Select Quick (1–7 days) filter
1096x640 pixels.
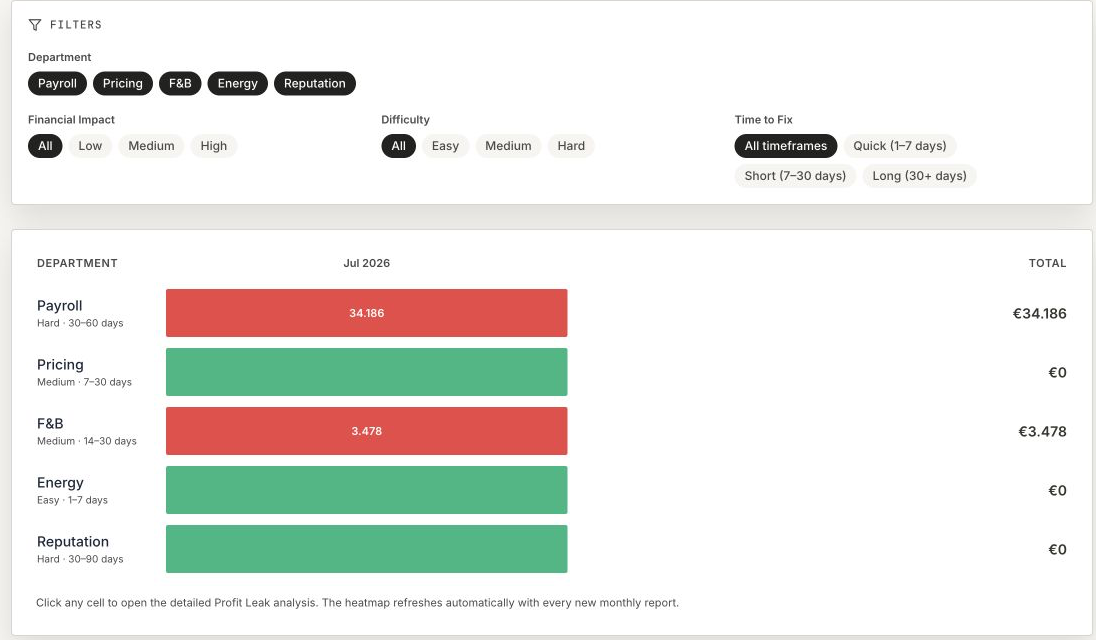point(900,146)
